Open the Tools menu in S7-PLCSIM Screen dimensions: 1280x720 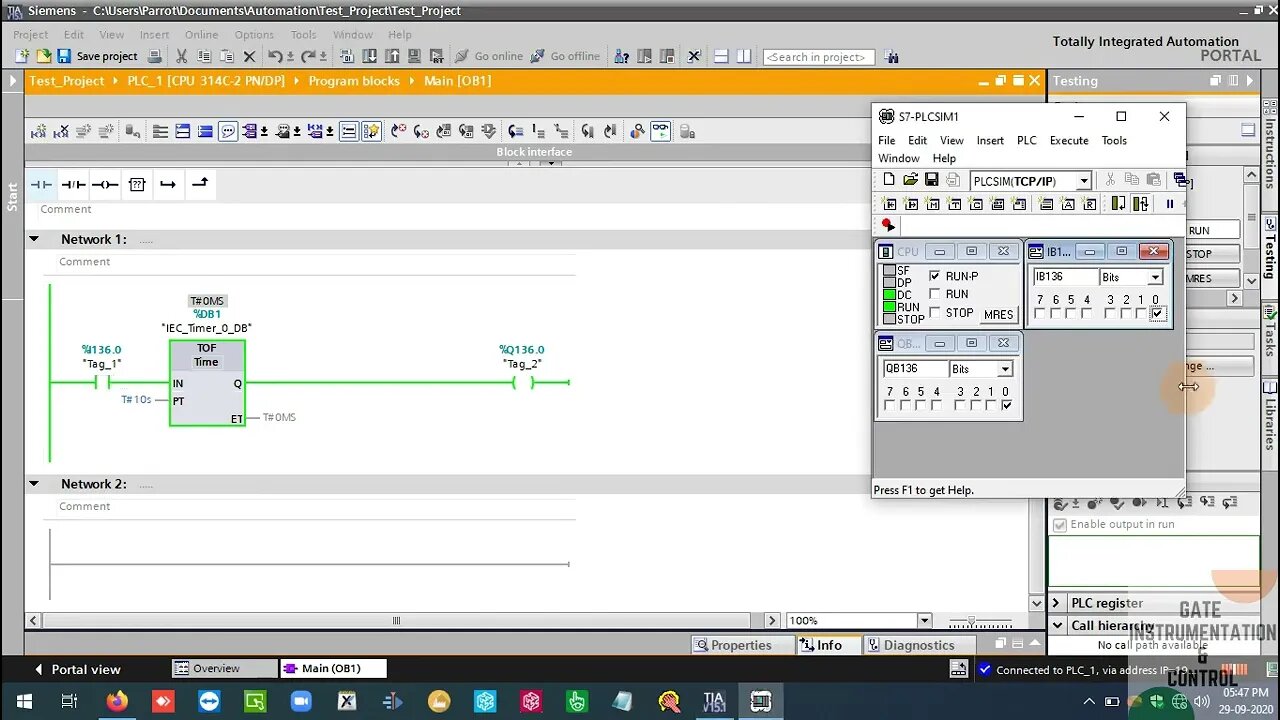pyautogui.click(x=1114, y=141)
